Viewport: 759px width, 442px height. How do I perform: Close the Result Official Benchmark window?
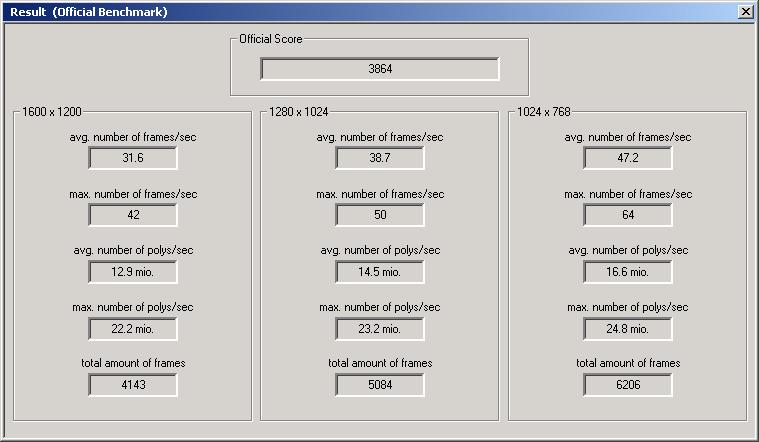pyautogui.click(x=745, y=12)
